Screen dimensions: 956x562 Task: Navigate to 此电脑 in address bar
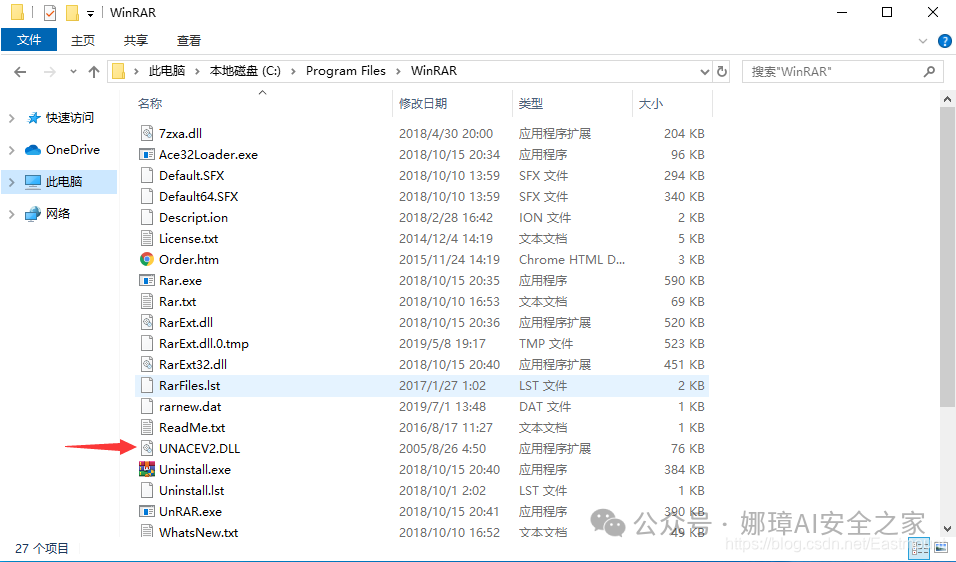pos(167,71)
